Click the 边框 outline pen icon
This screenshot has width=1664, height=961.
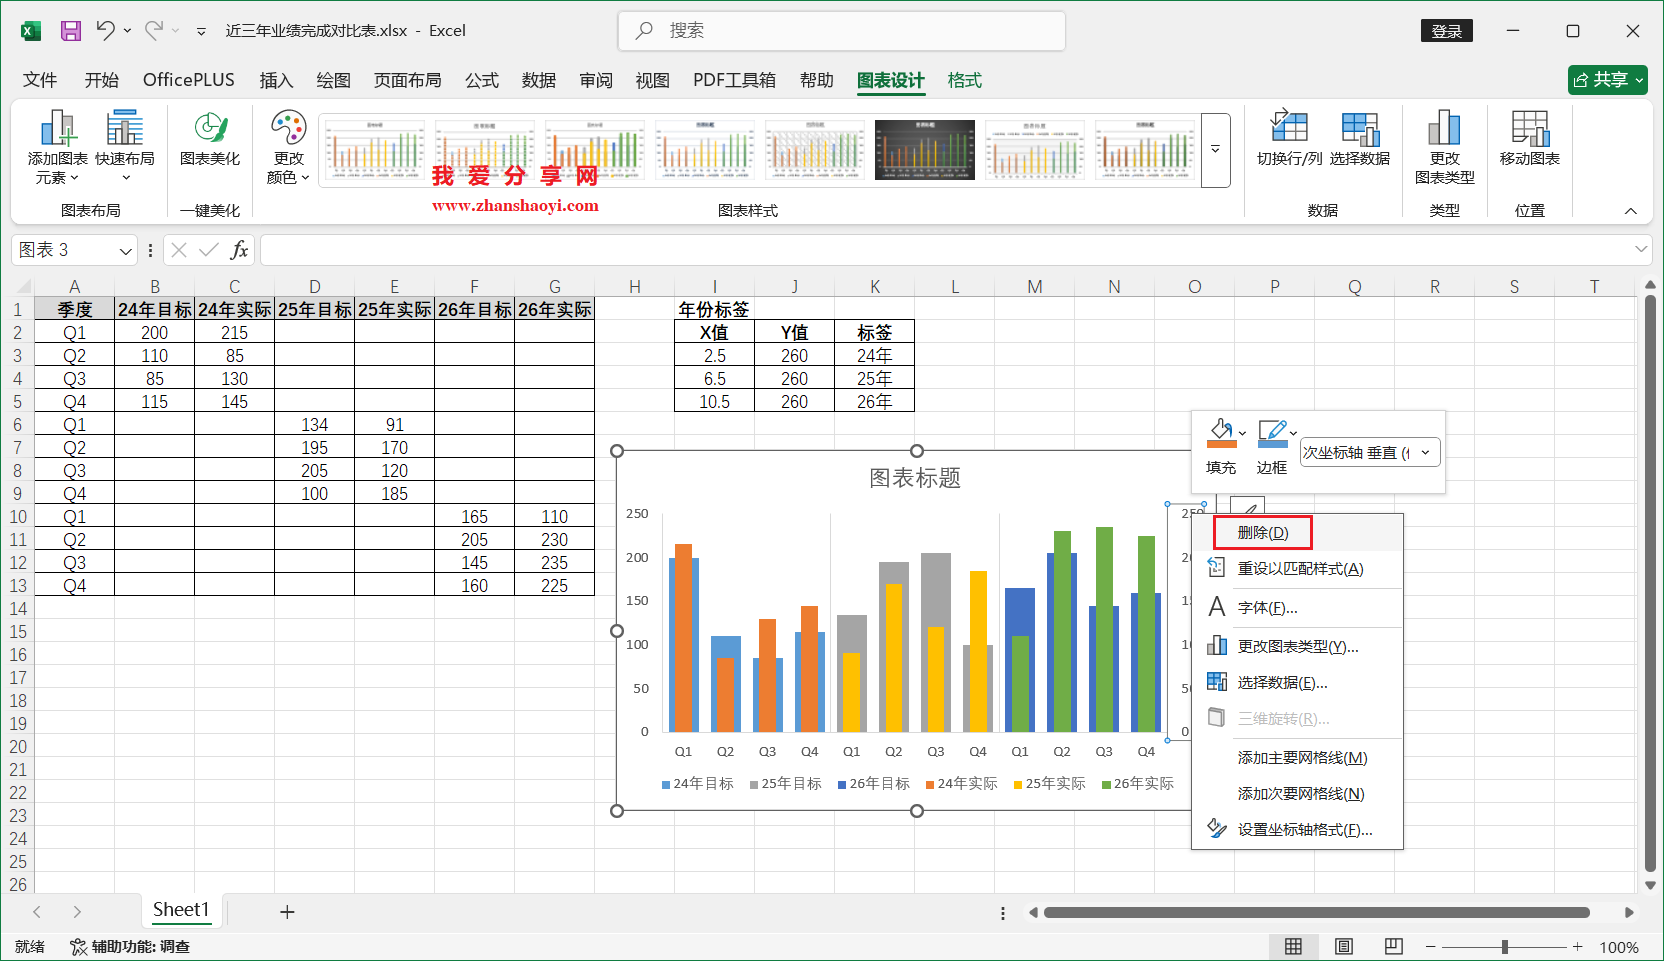click(x=1272, y=433)
